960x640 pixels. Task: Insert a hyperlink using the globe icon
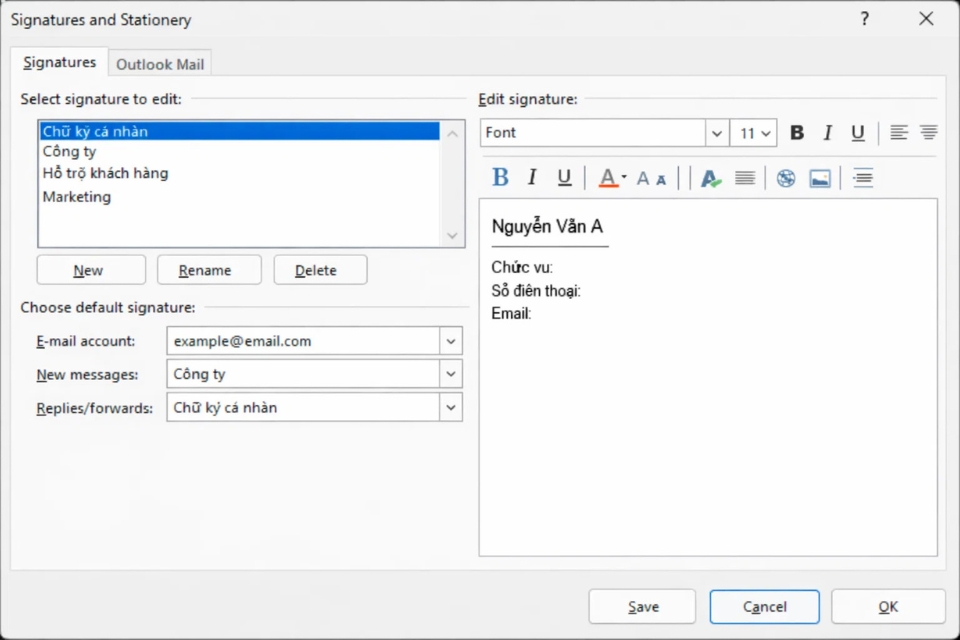786,177
